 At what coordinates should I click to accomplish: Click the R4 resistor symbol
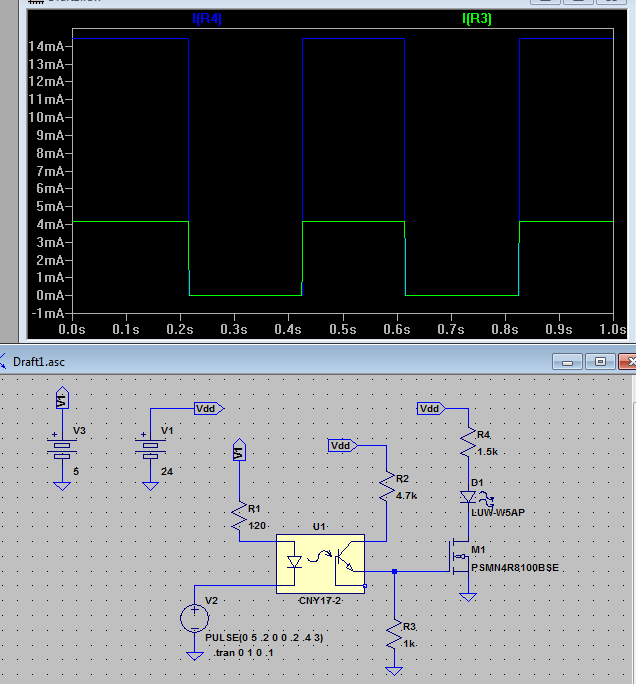click(468, 442)
